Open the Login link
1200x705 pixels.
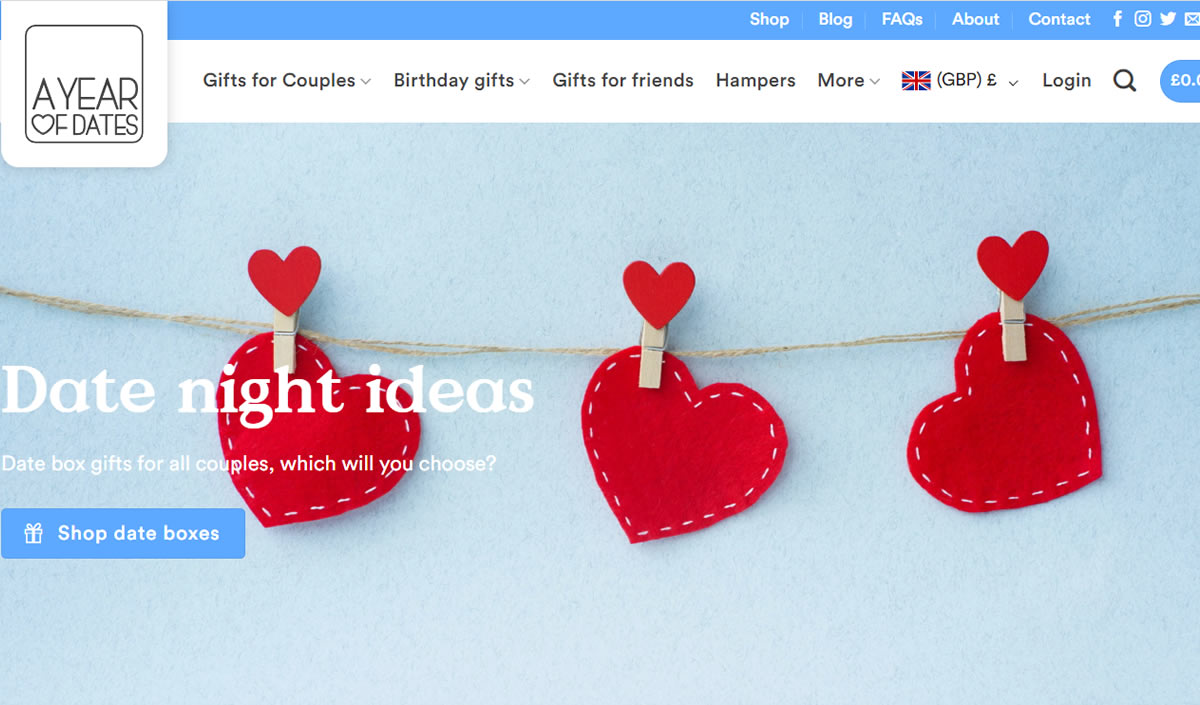coord(1067,81)
